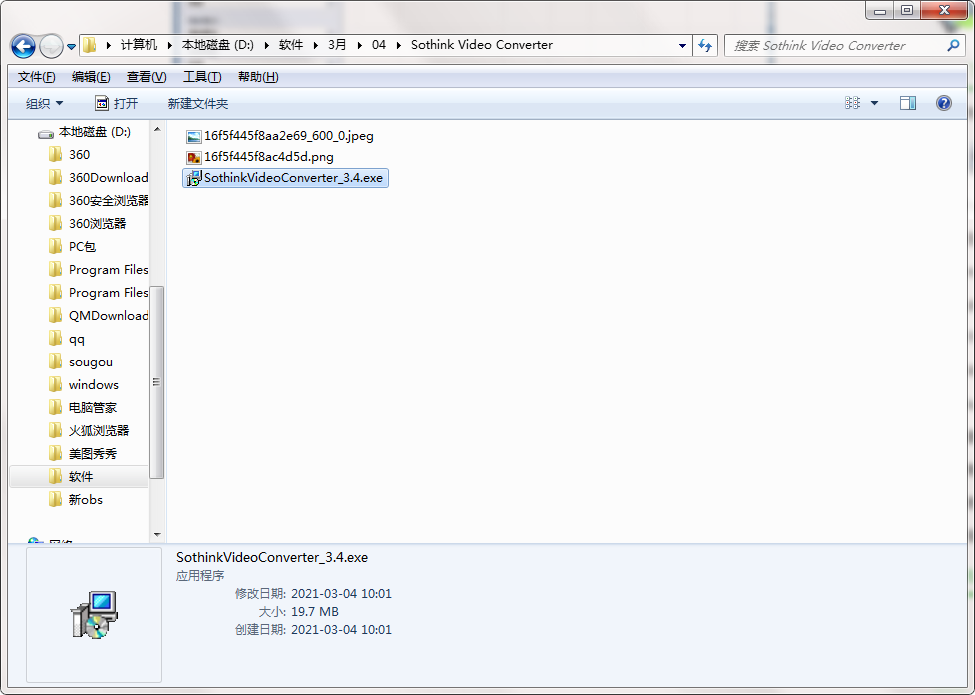
Task: Select the 新obs folder
Action: [86, 500]
